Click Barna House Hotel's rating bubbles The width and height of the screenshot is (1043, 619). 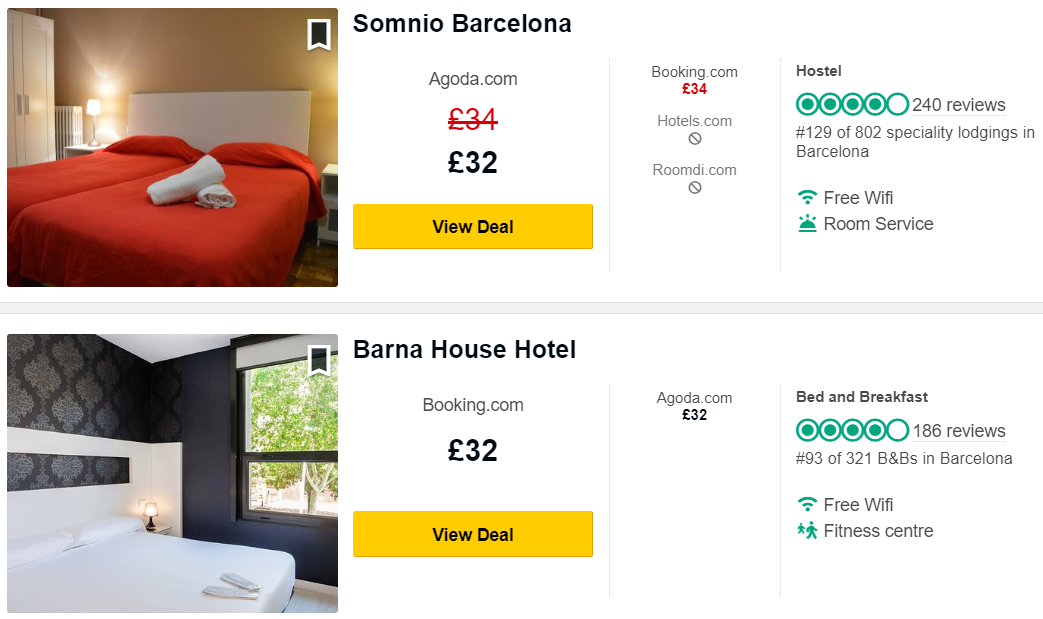click(x=851, y=431)
